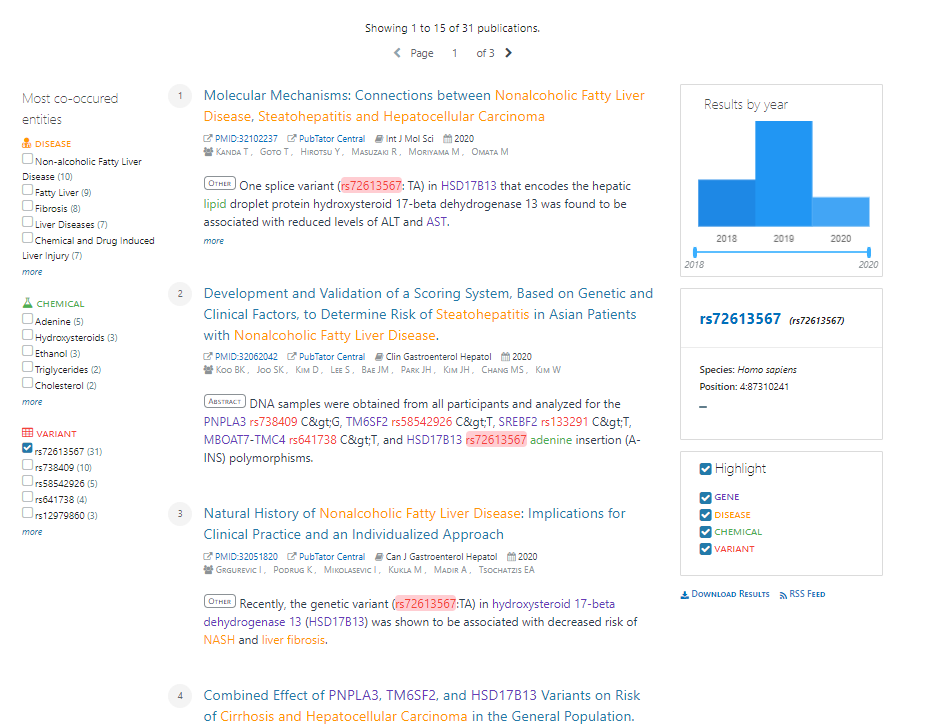This screenshot has width=948, height=725.
Task: Enable the Fibrosis disease filter
Action: point(25,208)
